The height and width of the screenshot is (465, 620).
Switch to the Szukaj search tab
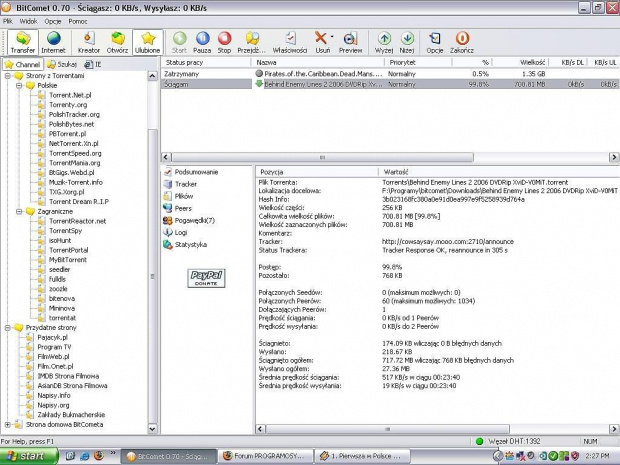pyautogui.click(x=62, y=64)
